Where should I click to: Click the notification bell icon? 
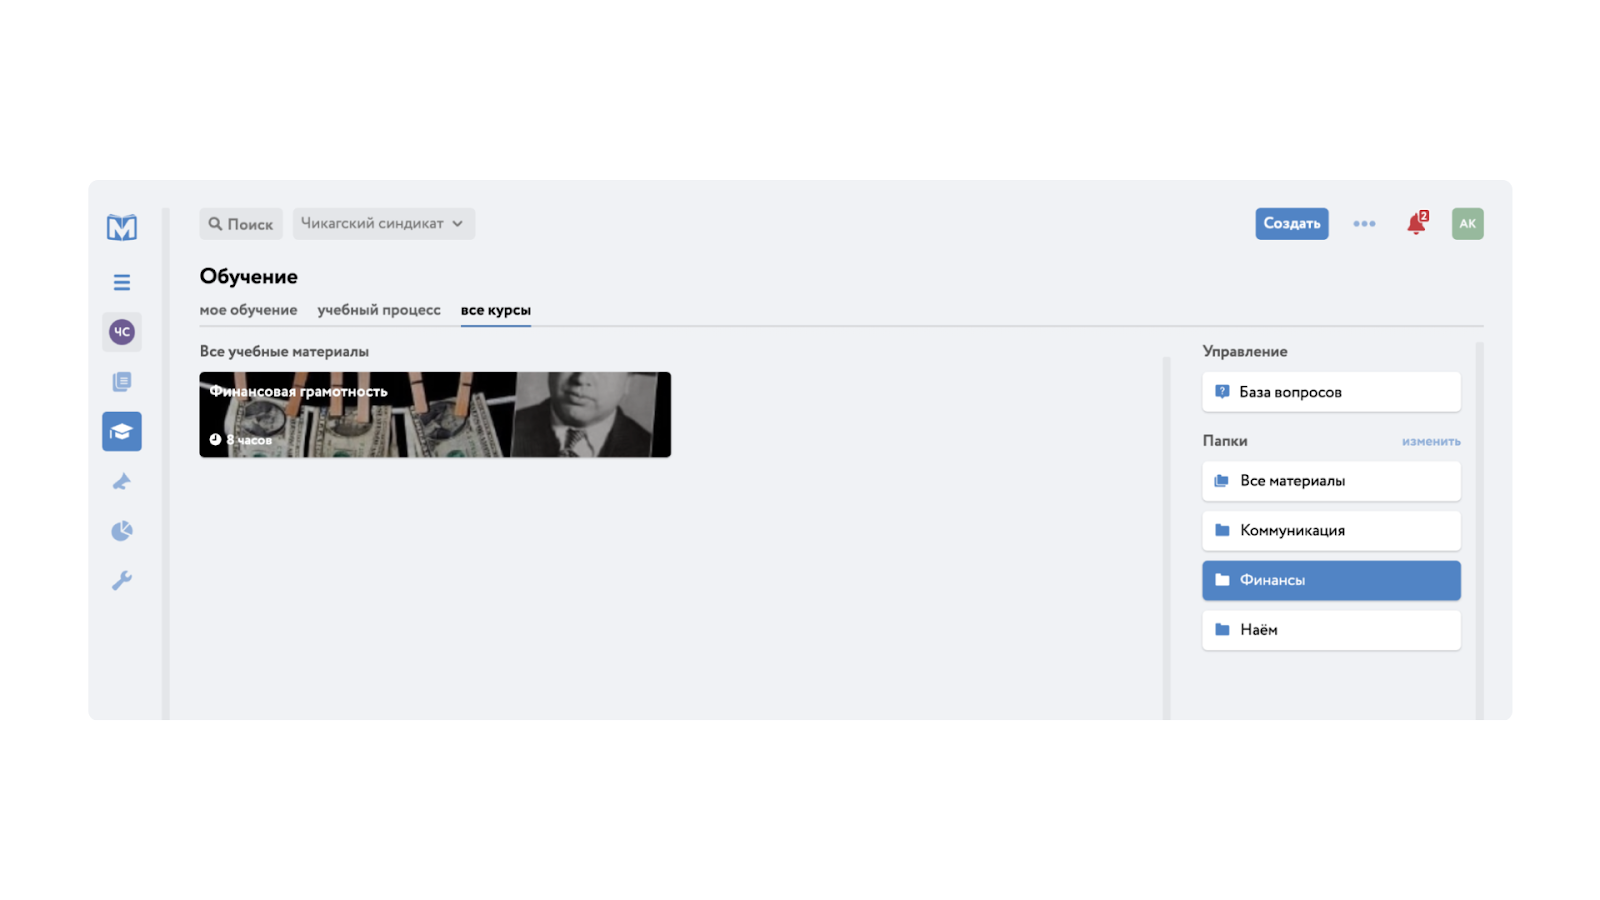[1416, 224]
